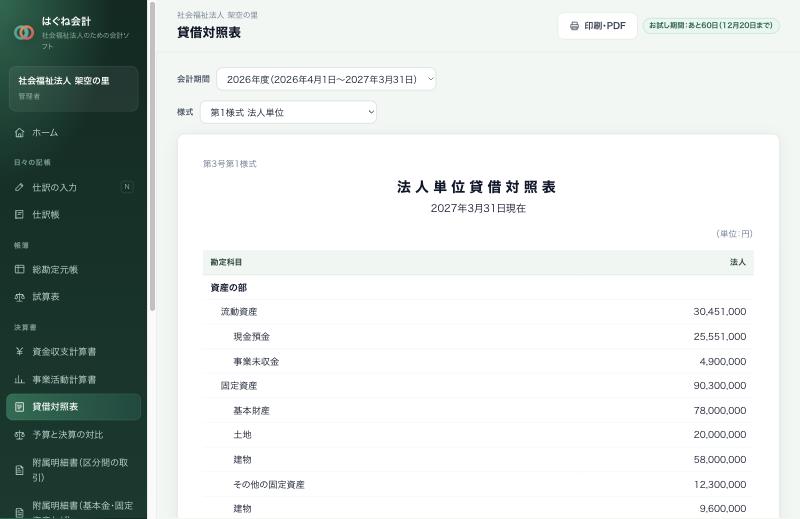Click the yen icon for 資金収支計算書
This screenshot has height=519, width=800.
pyautogui.click(x=19, y=351)
